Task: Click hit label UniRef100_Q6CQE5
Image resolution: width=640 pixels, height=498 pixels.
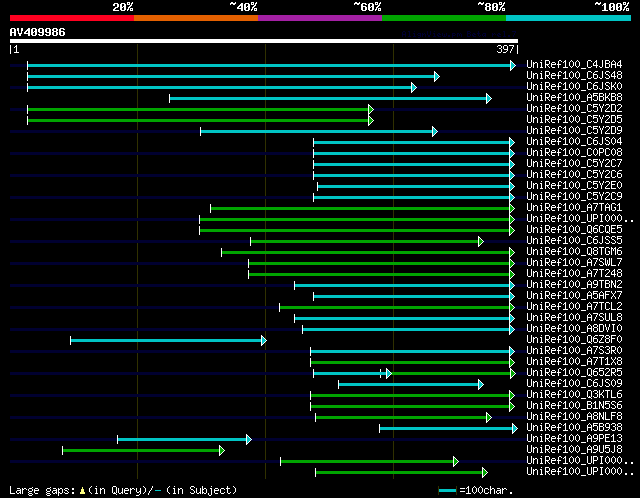Action: (574, 230)
